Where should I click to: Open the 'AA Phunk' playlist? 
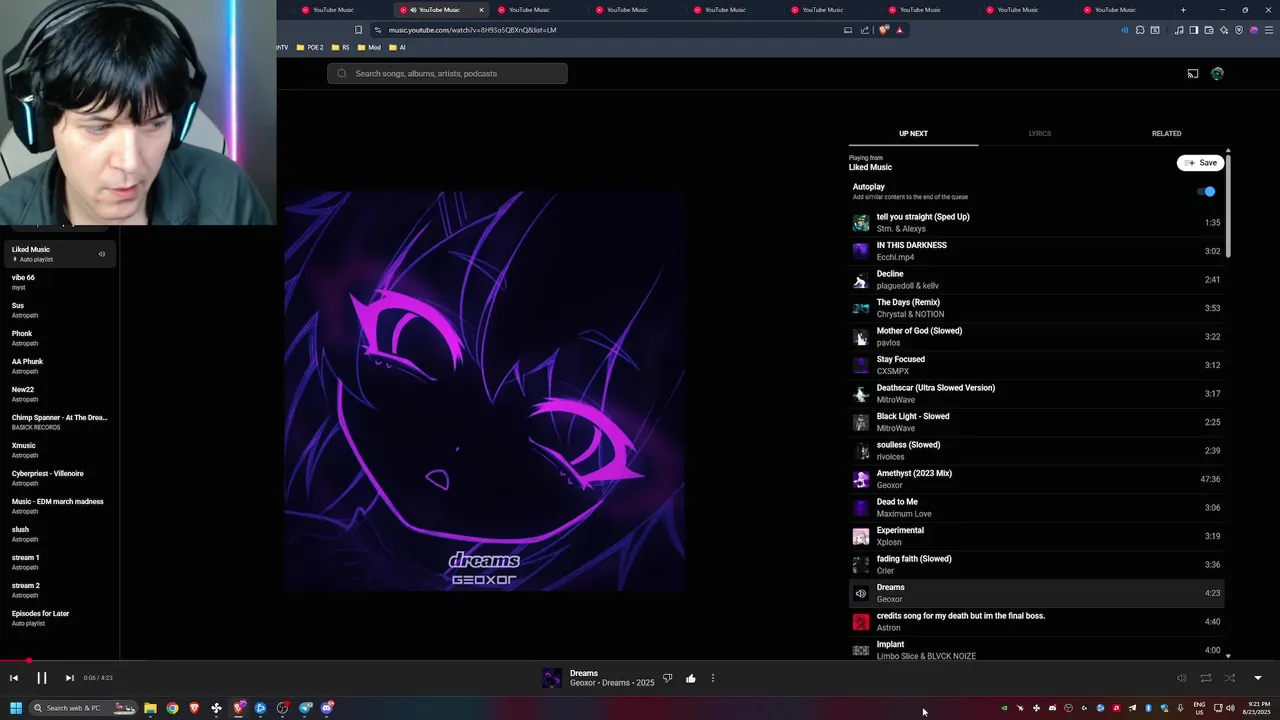pyautogui.click(x=60, y=366)
